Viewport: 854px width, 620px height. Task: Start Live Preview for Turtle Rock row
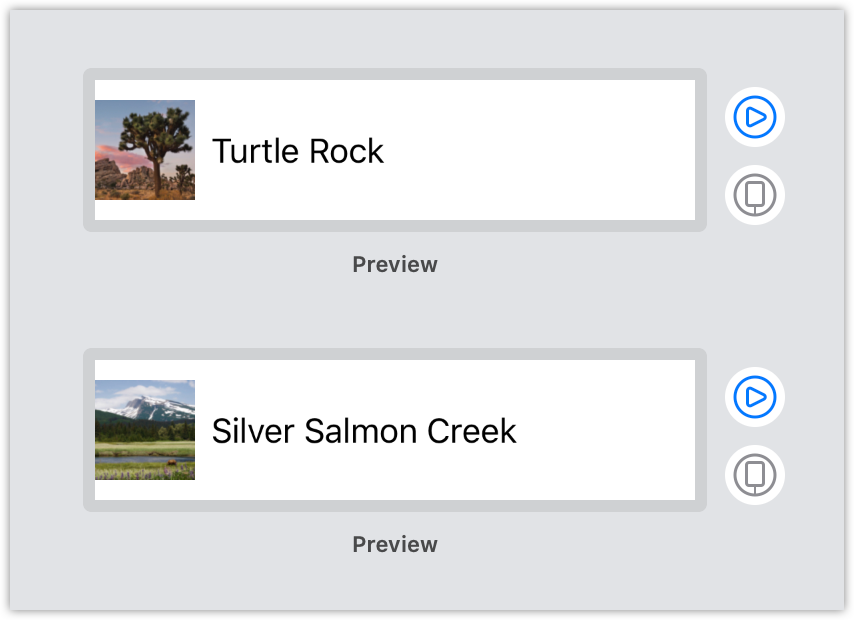coord(755,117)
